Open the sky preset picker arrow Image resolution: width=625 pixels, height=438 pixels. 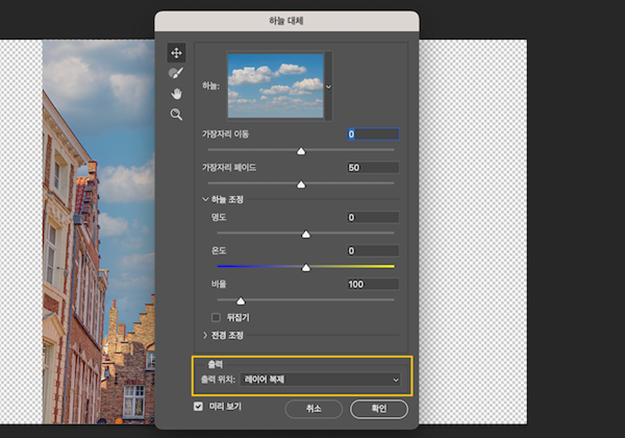coord(328,86)
